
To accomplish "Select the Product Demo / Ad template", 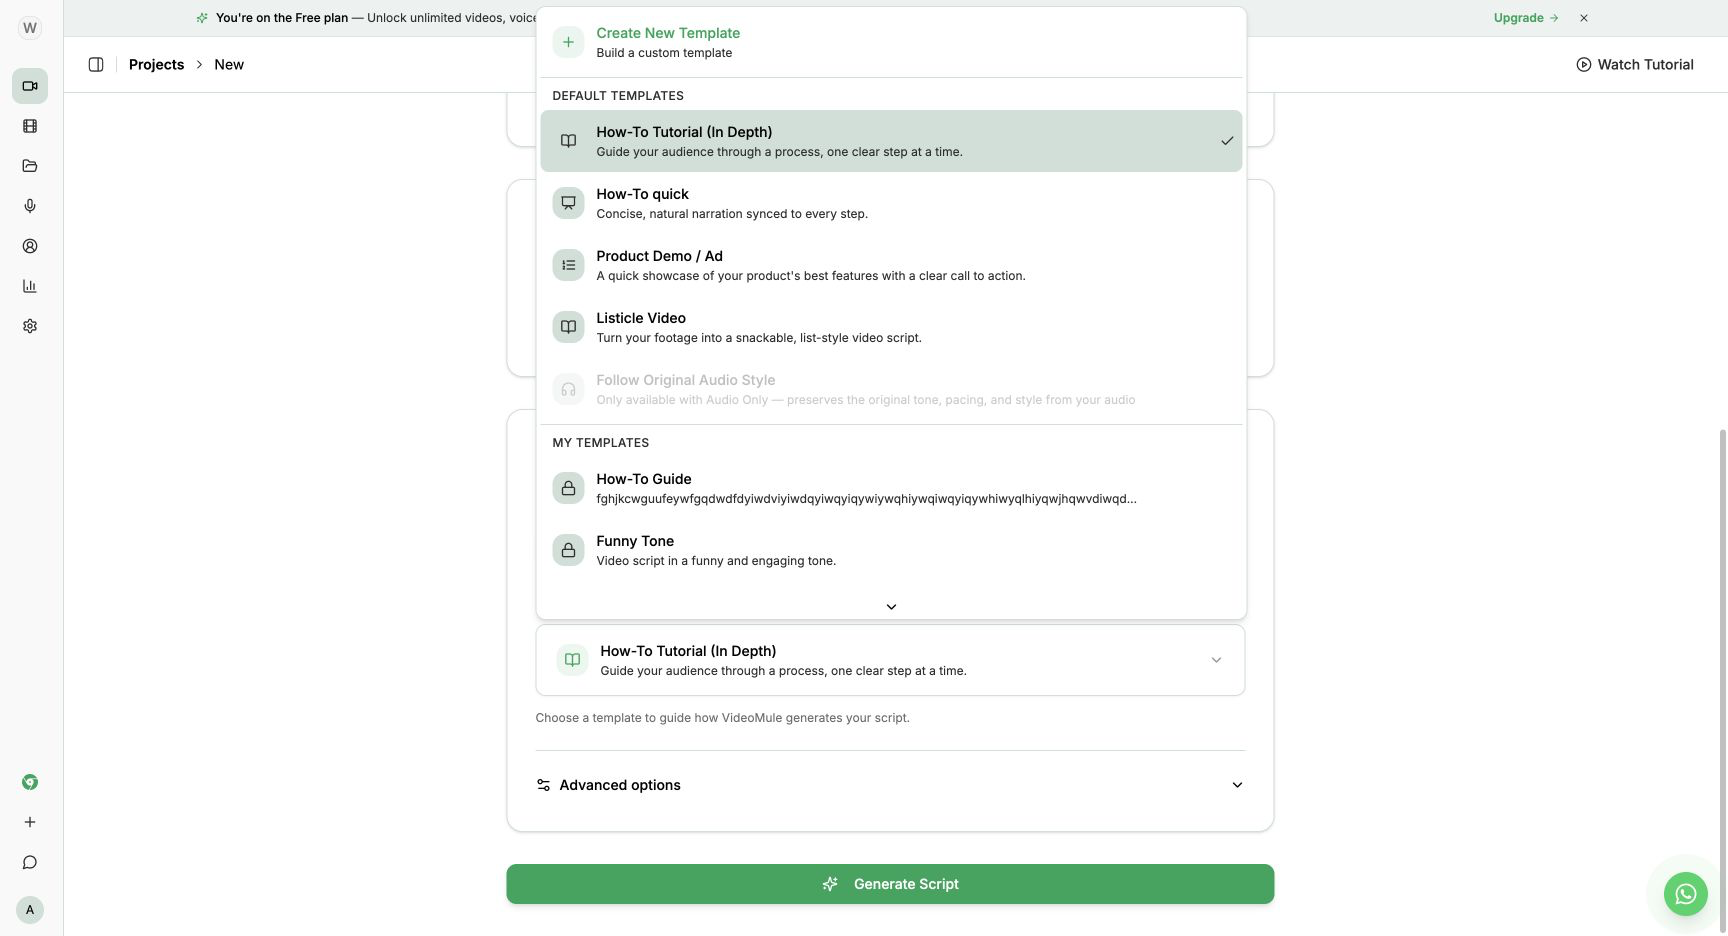I will 891,265.
